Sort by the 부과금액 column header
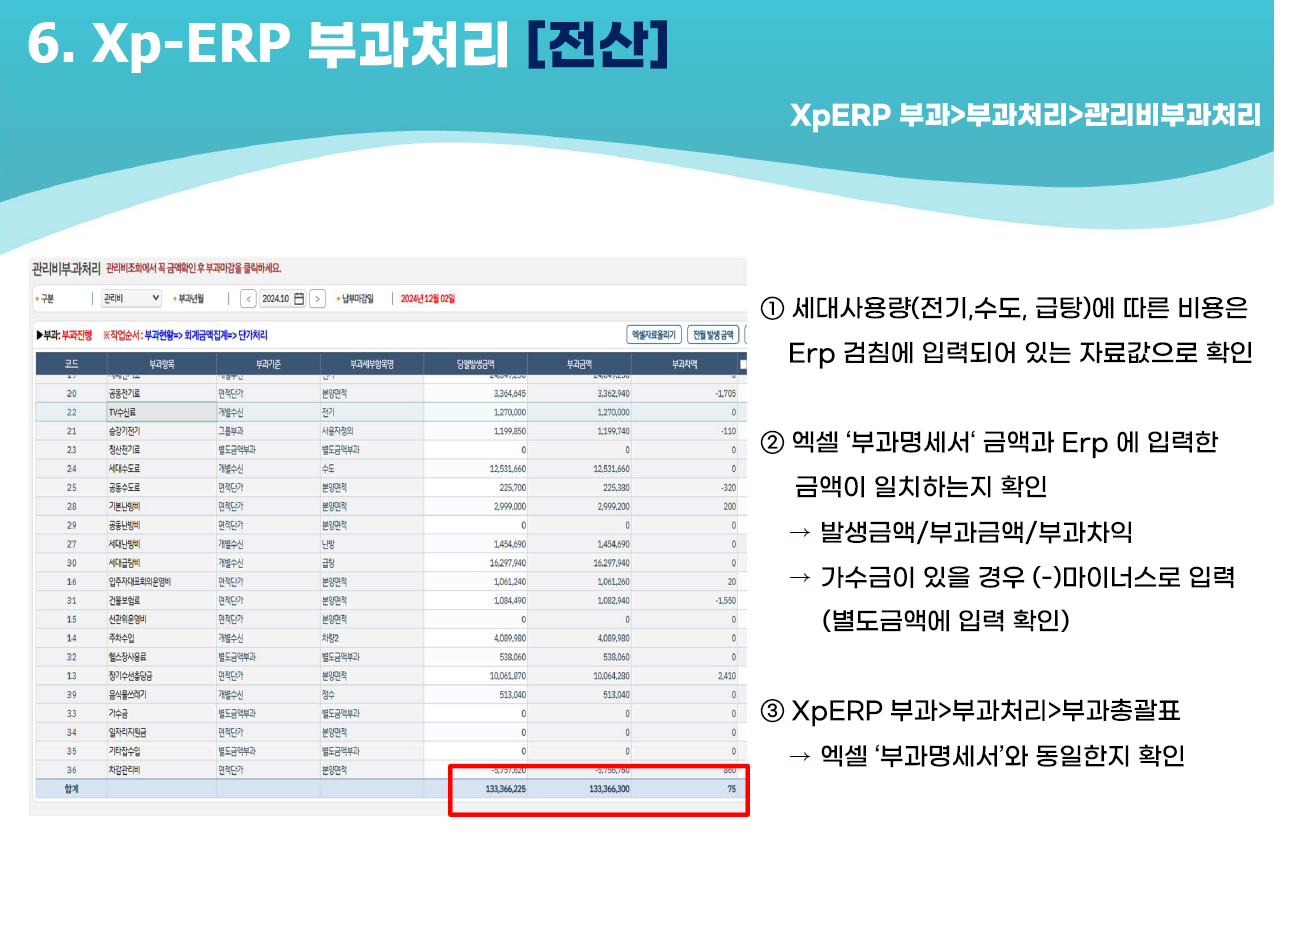The height and width of the screenshot is (941, 1309). pos(580,364)
